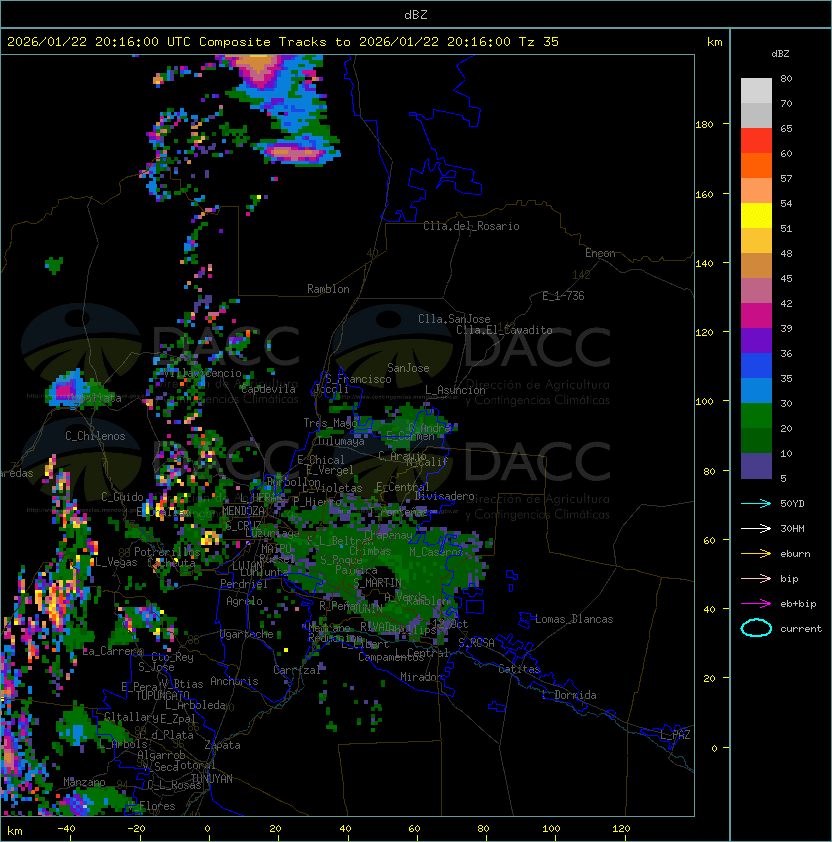Click the pink bip arrow in legend
Screen dimensions: 832x842
pyautogui.click(x=756, y=578)
